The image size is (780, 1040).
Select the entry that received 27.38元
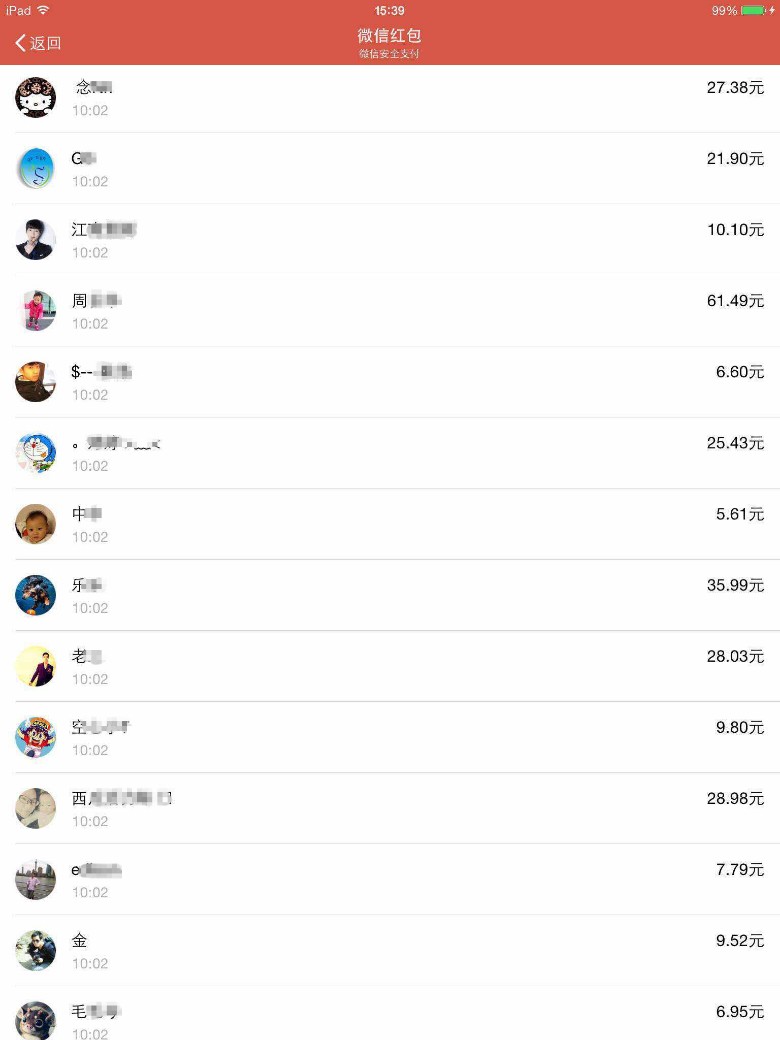pyautogui.click(x=390, y=98)
